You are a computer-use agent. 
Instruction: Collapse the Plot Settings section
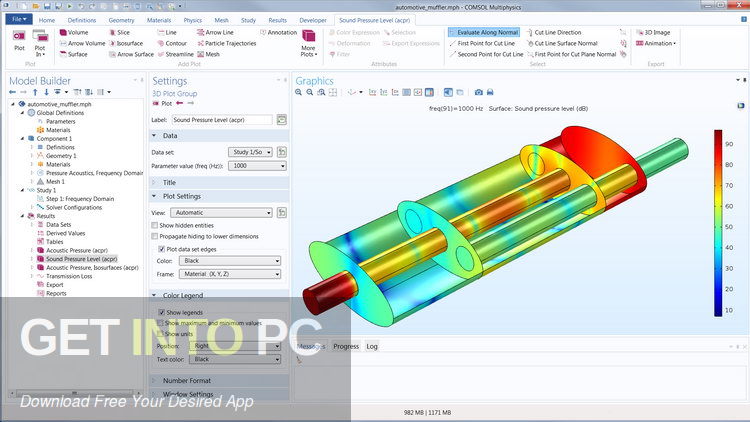[x=154, y=196]
